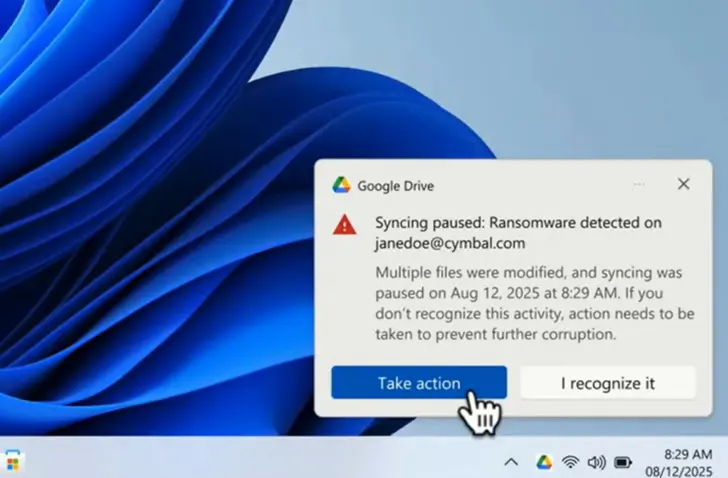728x478 pixels.
Task: Open the notification's three-dot options menu
Action: pyautogui.click(x=639, y=185)
